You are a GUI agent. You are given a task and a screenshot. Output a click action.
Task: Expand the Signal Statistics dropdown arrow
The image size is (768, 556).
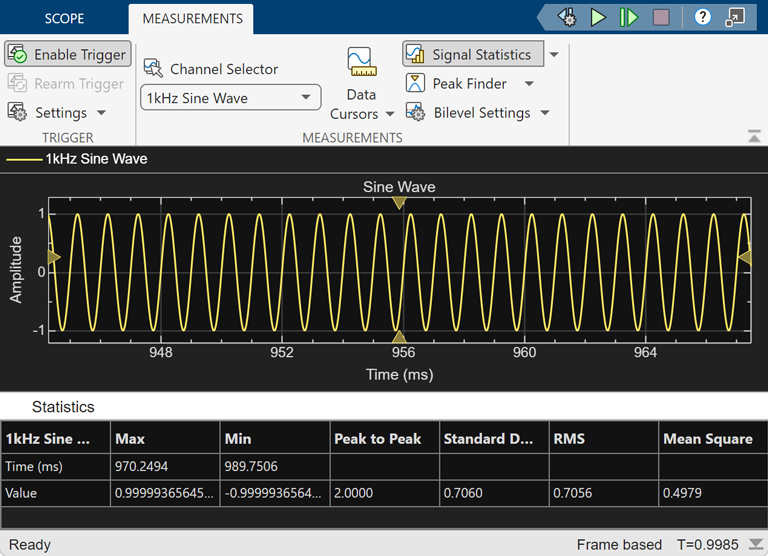point(553,55)
